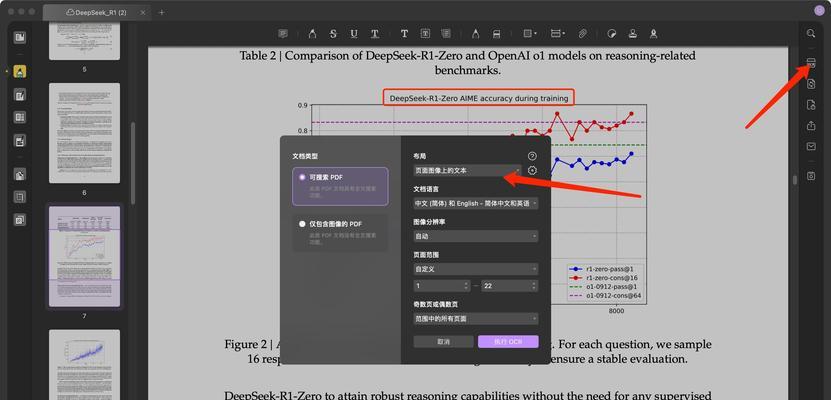This screenshot has height=400, width=831.
Task: Click legend entry 'o1-0912-cons@64'
Action: tap(612, 296)
